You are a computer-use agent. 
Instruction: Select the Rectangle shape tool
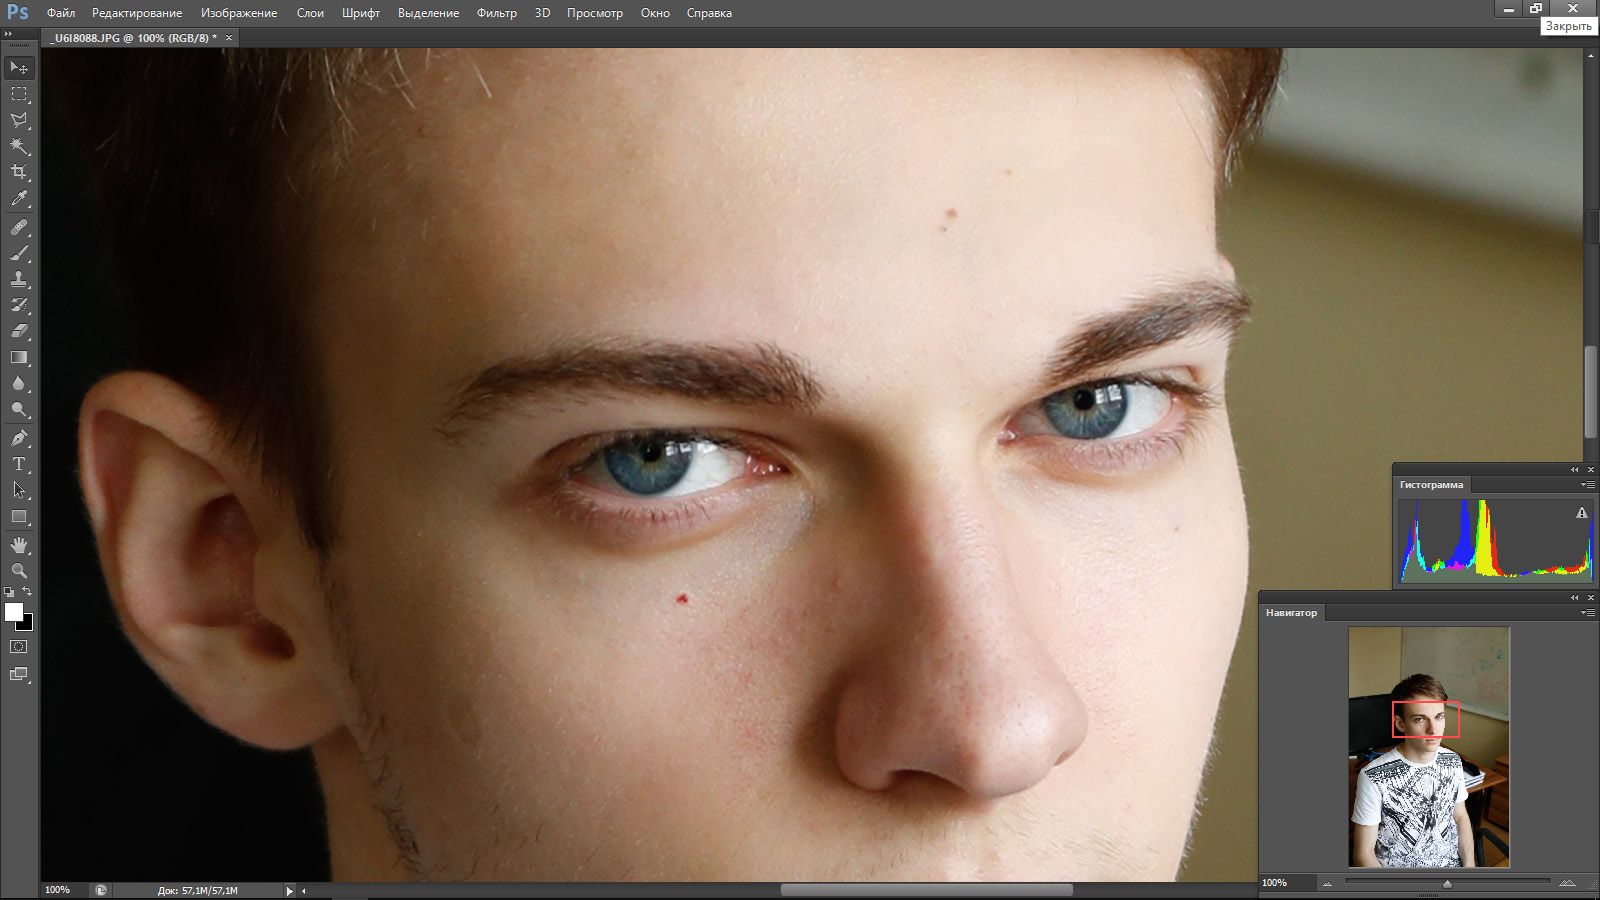tap(19, 517)
